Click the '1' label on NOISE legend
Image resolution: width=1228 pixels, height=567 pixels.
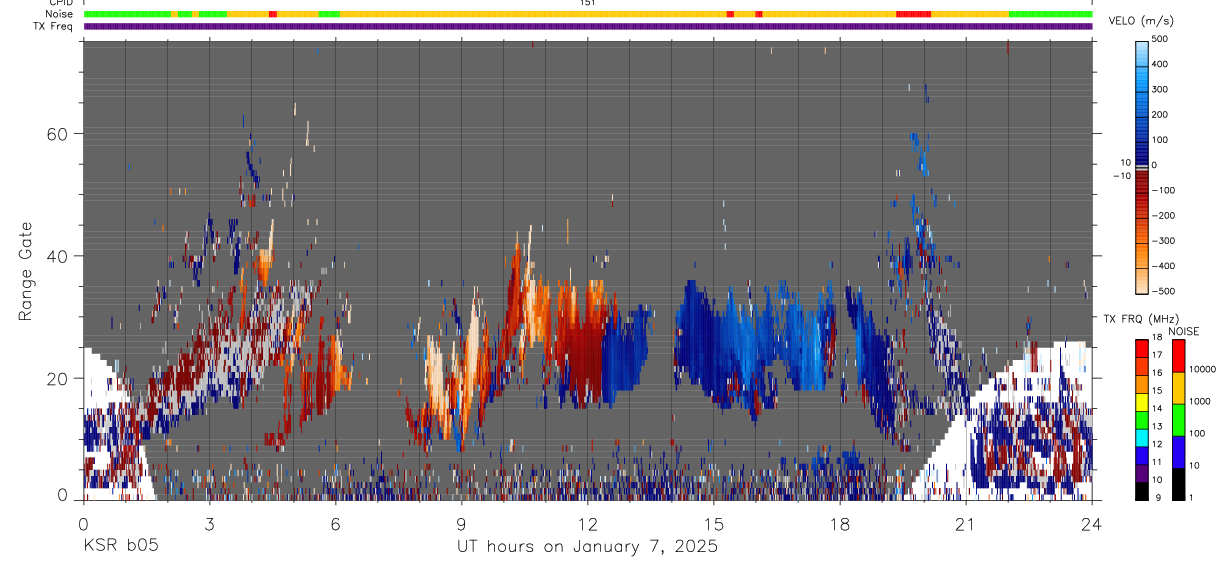click(x=1192, y=498)
